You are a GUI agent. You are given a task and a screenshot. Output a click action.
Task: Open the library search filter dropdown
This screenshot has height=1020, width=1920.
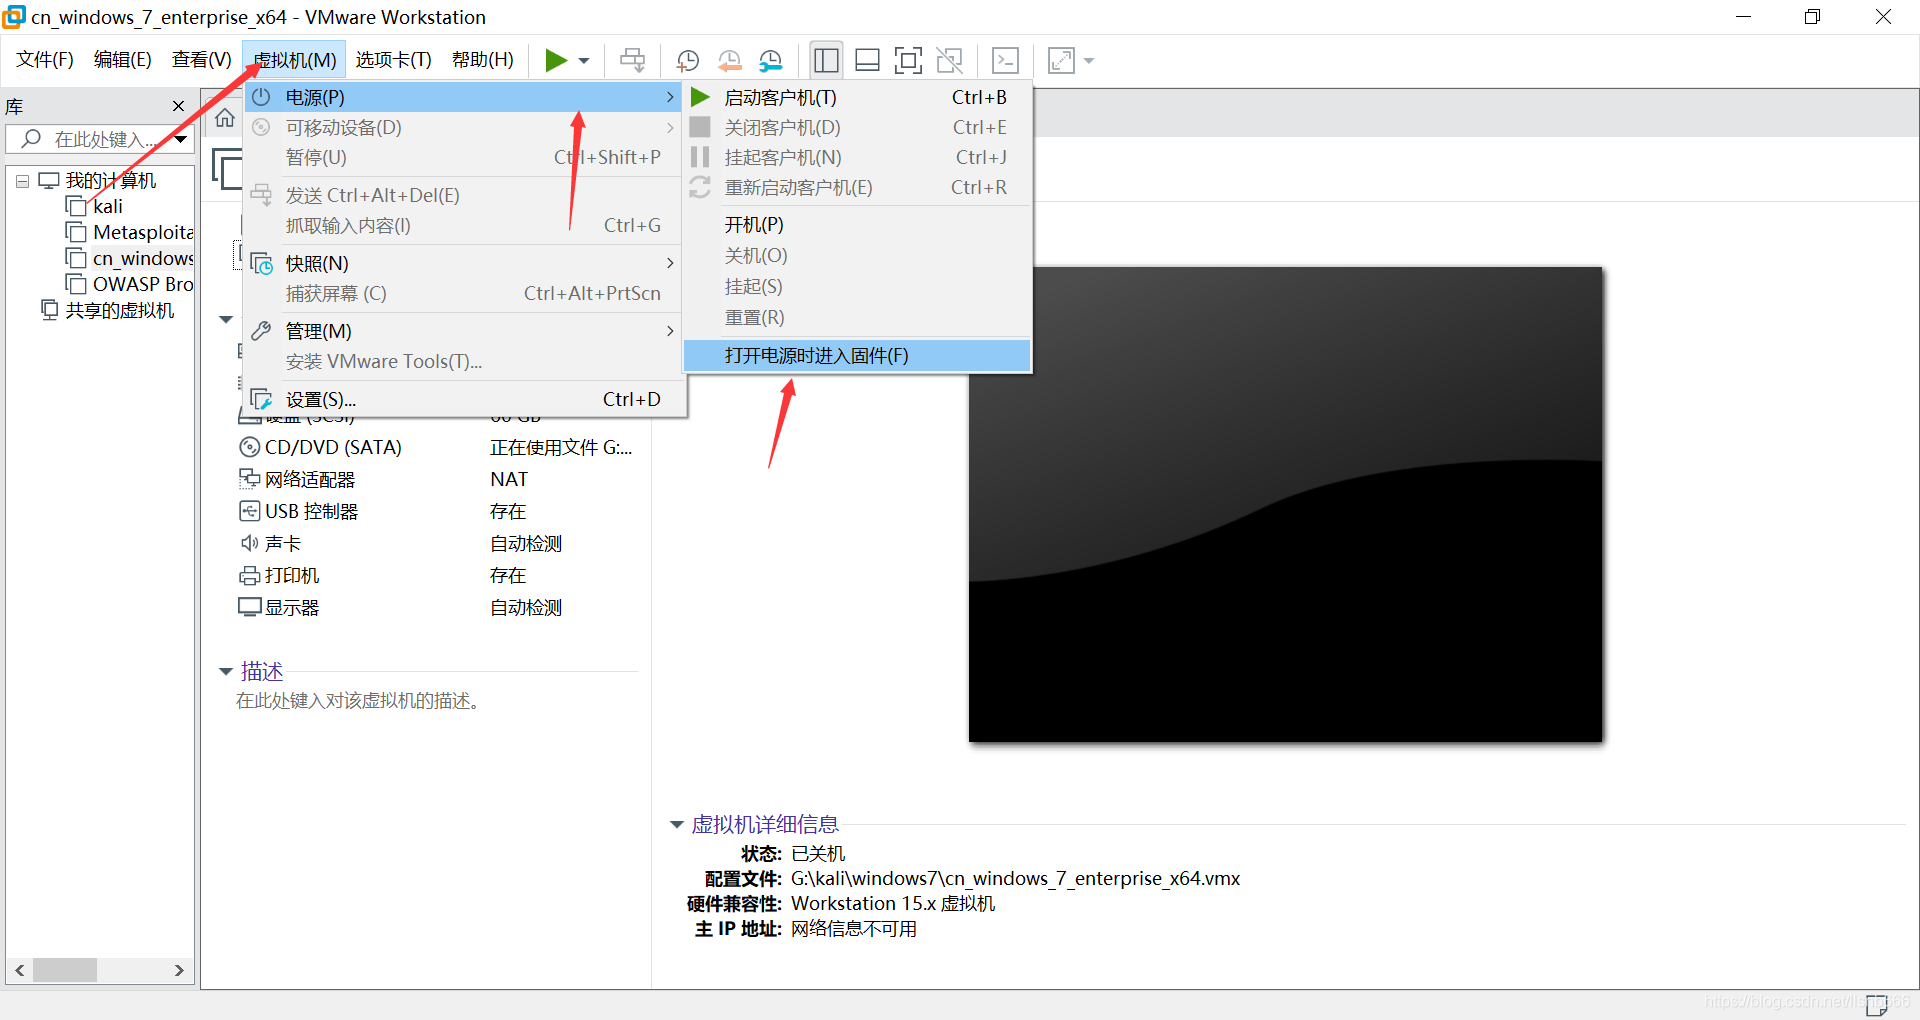(181, 139)
